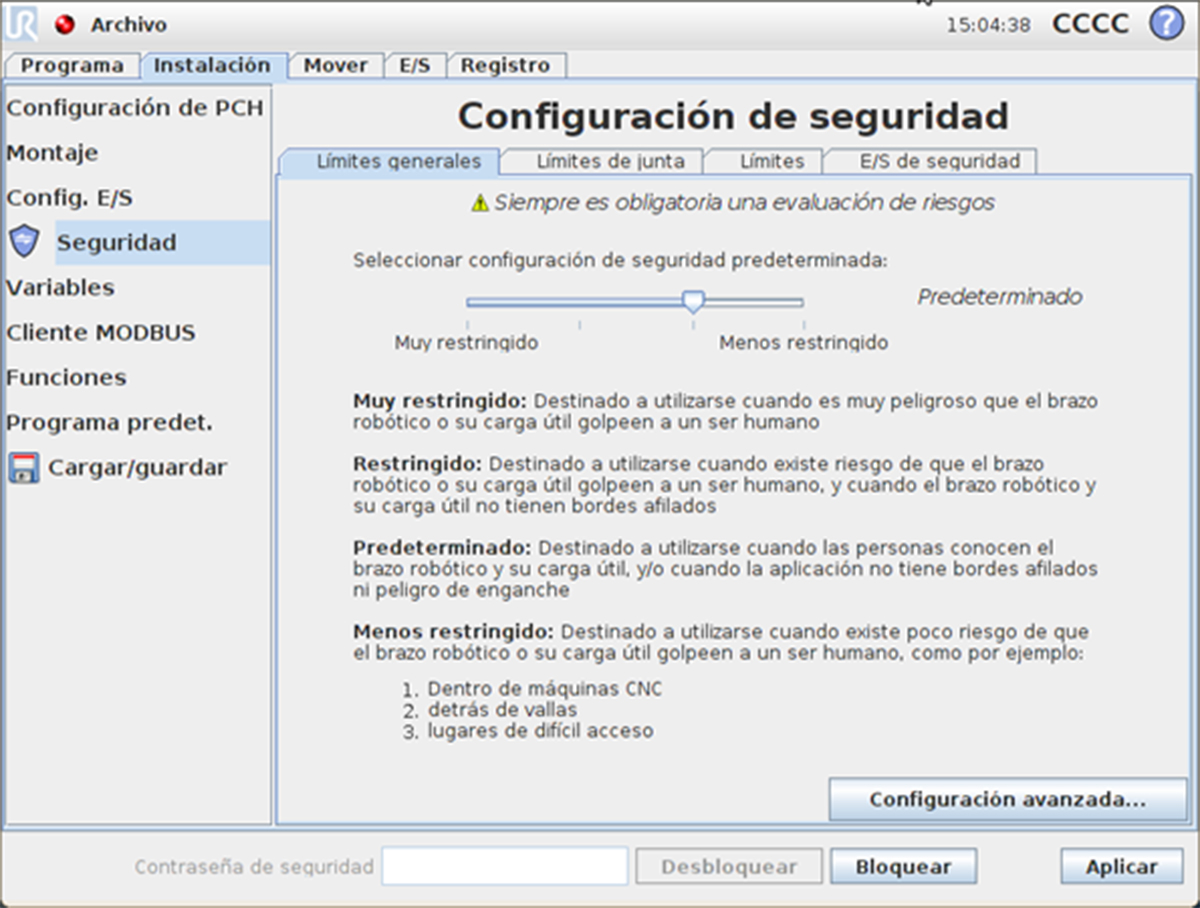Focus the Contraseña de seguridad input field
Screen dimensions: 1200x908
click(x=504, y=867)
